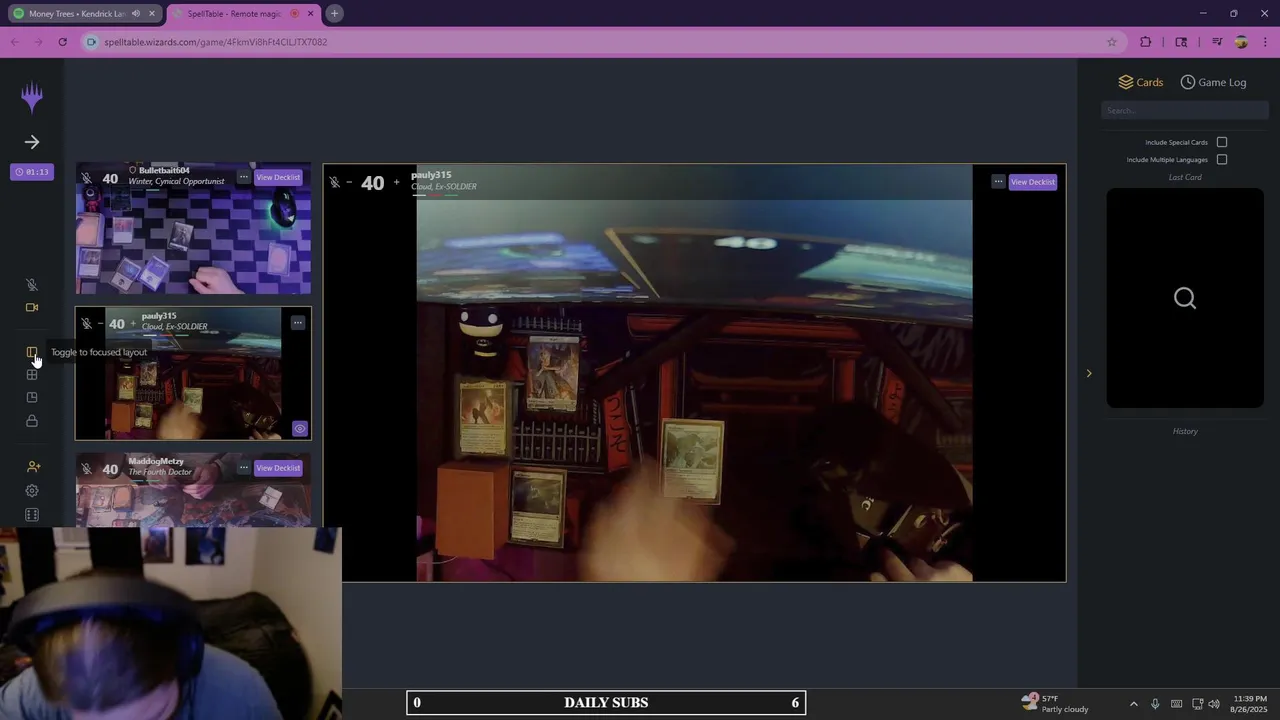Toggle the sidebar microphone mute icon
This screenshot has height=720, width=1280.
click(x=32, y=285)
